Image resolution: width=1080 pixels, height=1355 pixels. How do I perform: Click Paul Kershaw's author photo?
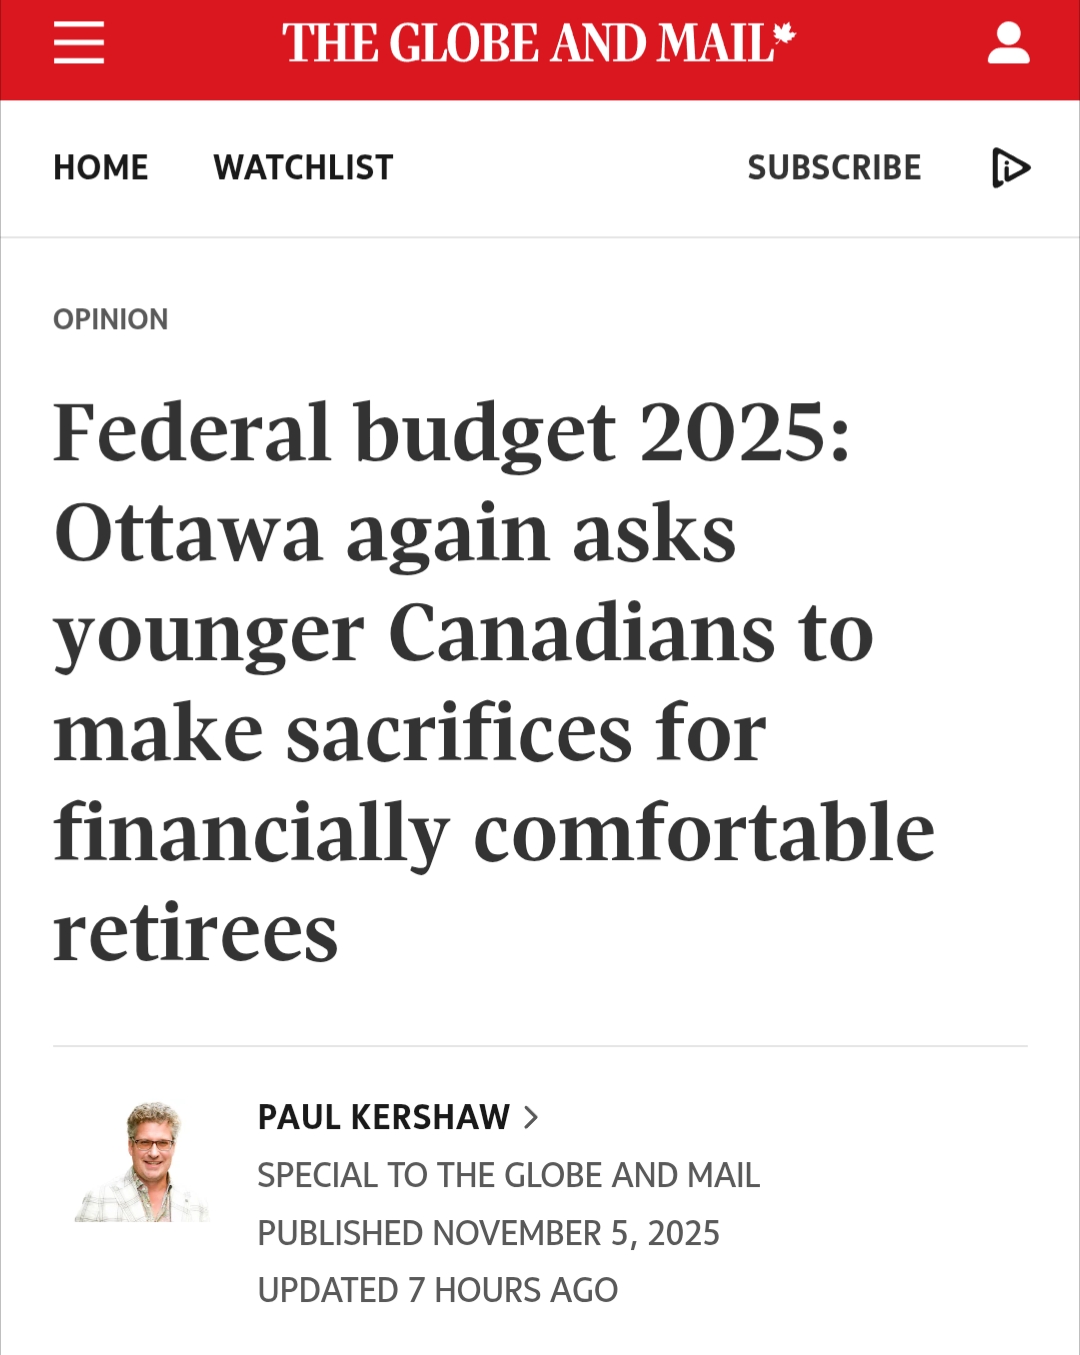[143, 1162]
